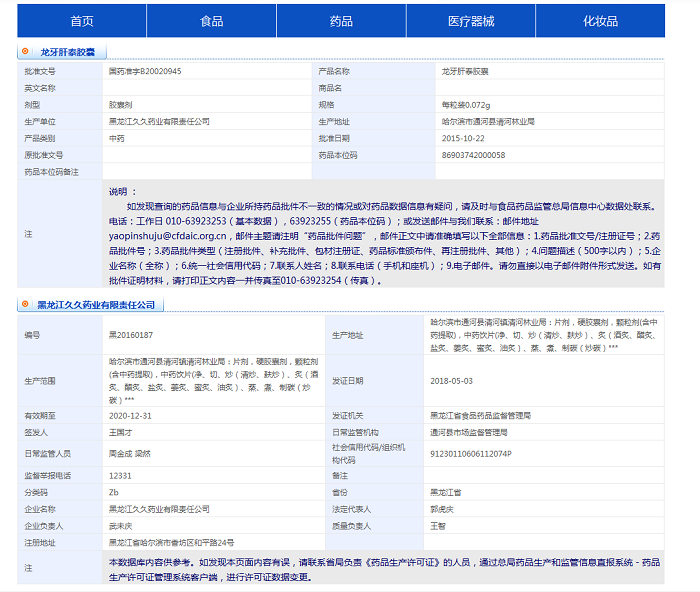Click classification code Zb
This screenshot has height=592, width=700.
(x=114, y=492)
